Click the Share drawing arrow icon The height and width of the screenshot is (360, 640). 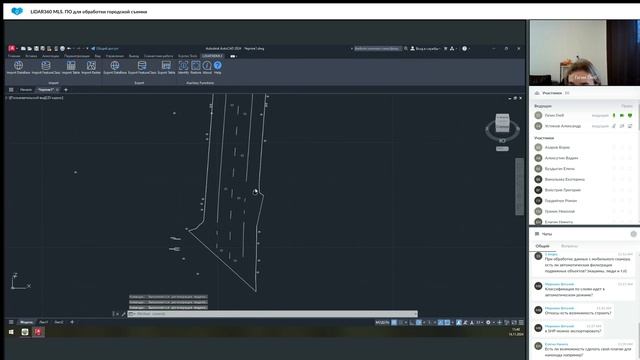[x=93, y=49]
